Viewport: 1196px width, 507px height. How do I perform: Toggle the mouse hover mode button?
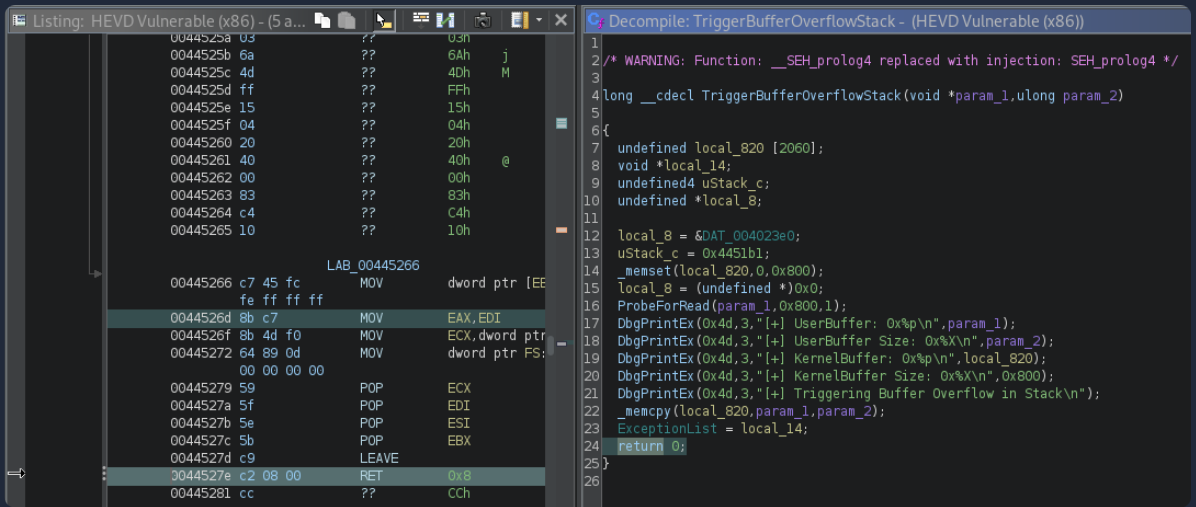(383, 20)
